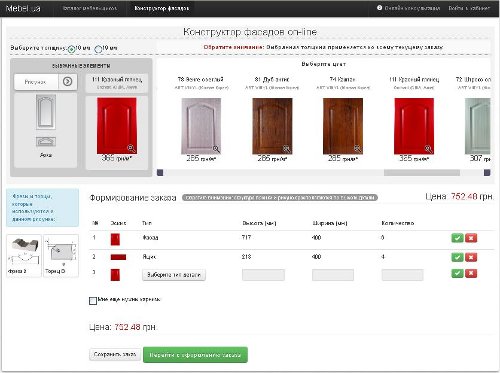Click the color list scrollbar thumb
Viewport: 500px width, 373px height.
[x=422, y=173]
